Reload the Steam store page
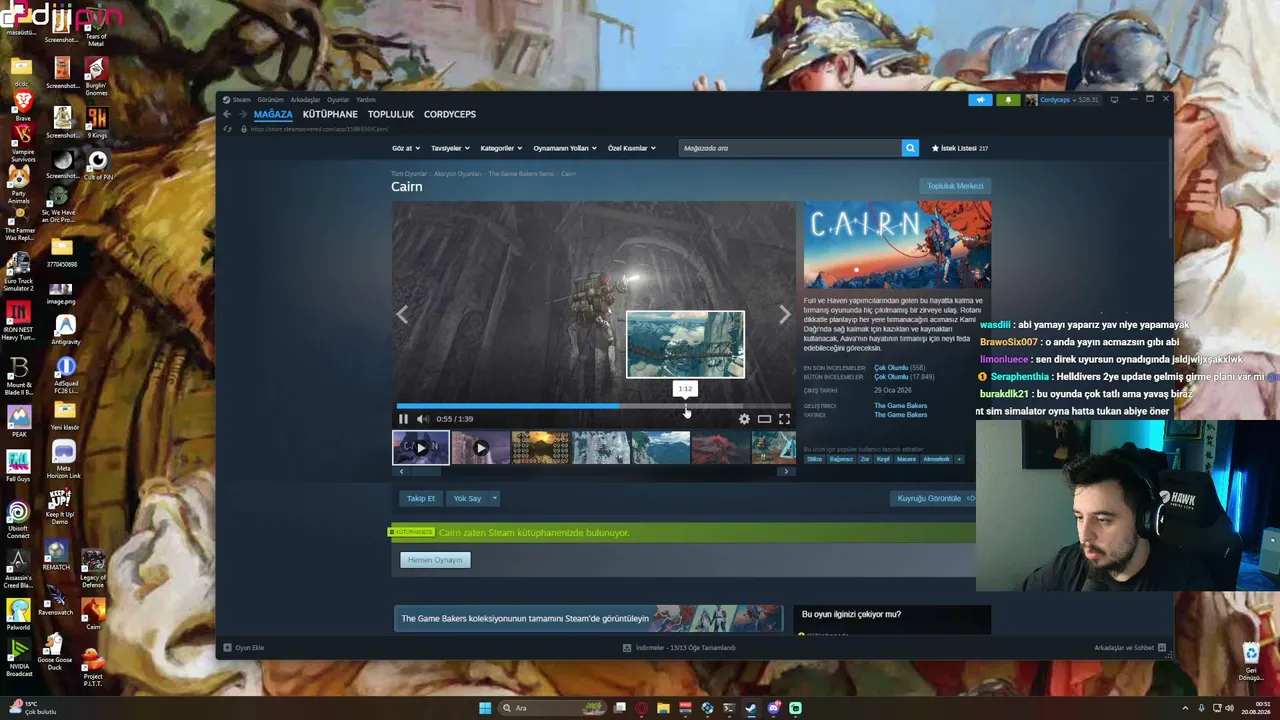This screenshot has height=720, width=1280. 227,129
